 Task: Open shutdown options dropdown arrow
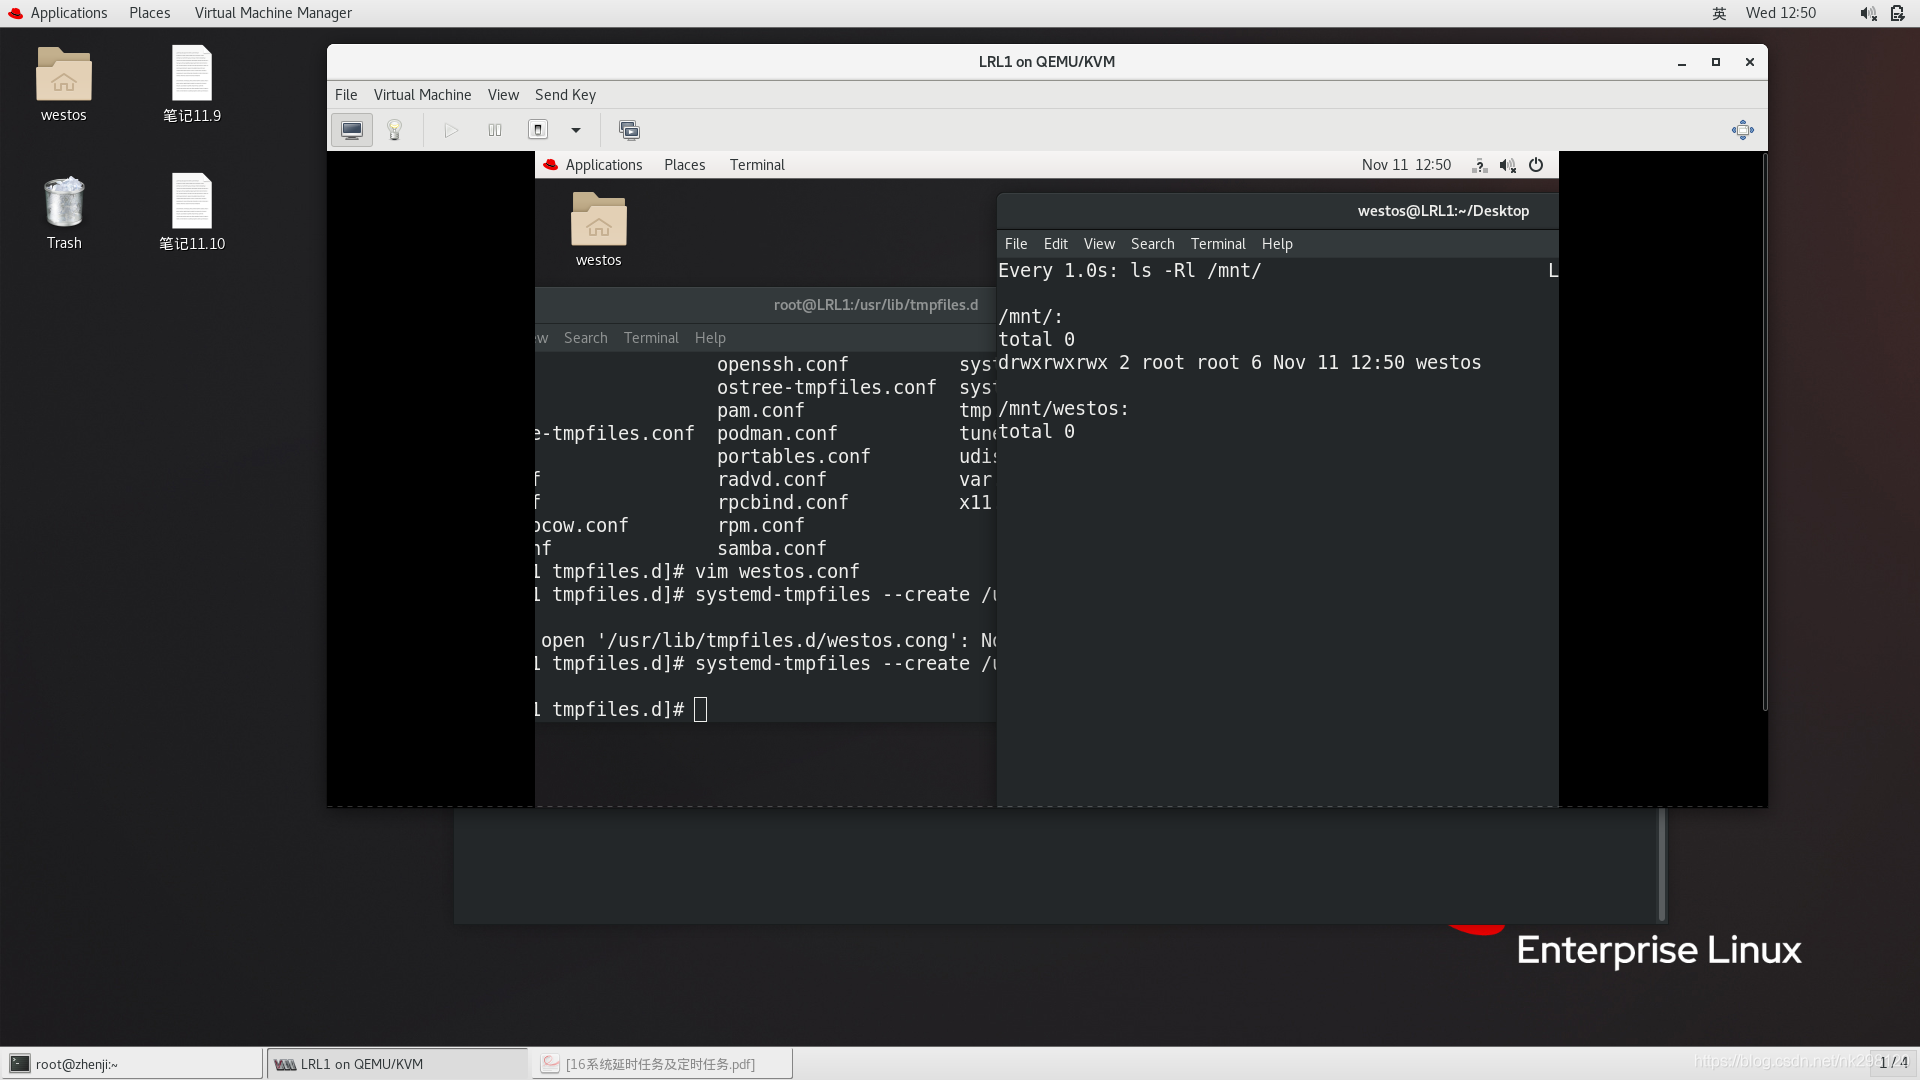coord(576,130)
